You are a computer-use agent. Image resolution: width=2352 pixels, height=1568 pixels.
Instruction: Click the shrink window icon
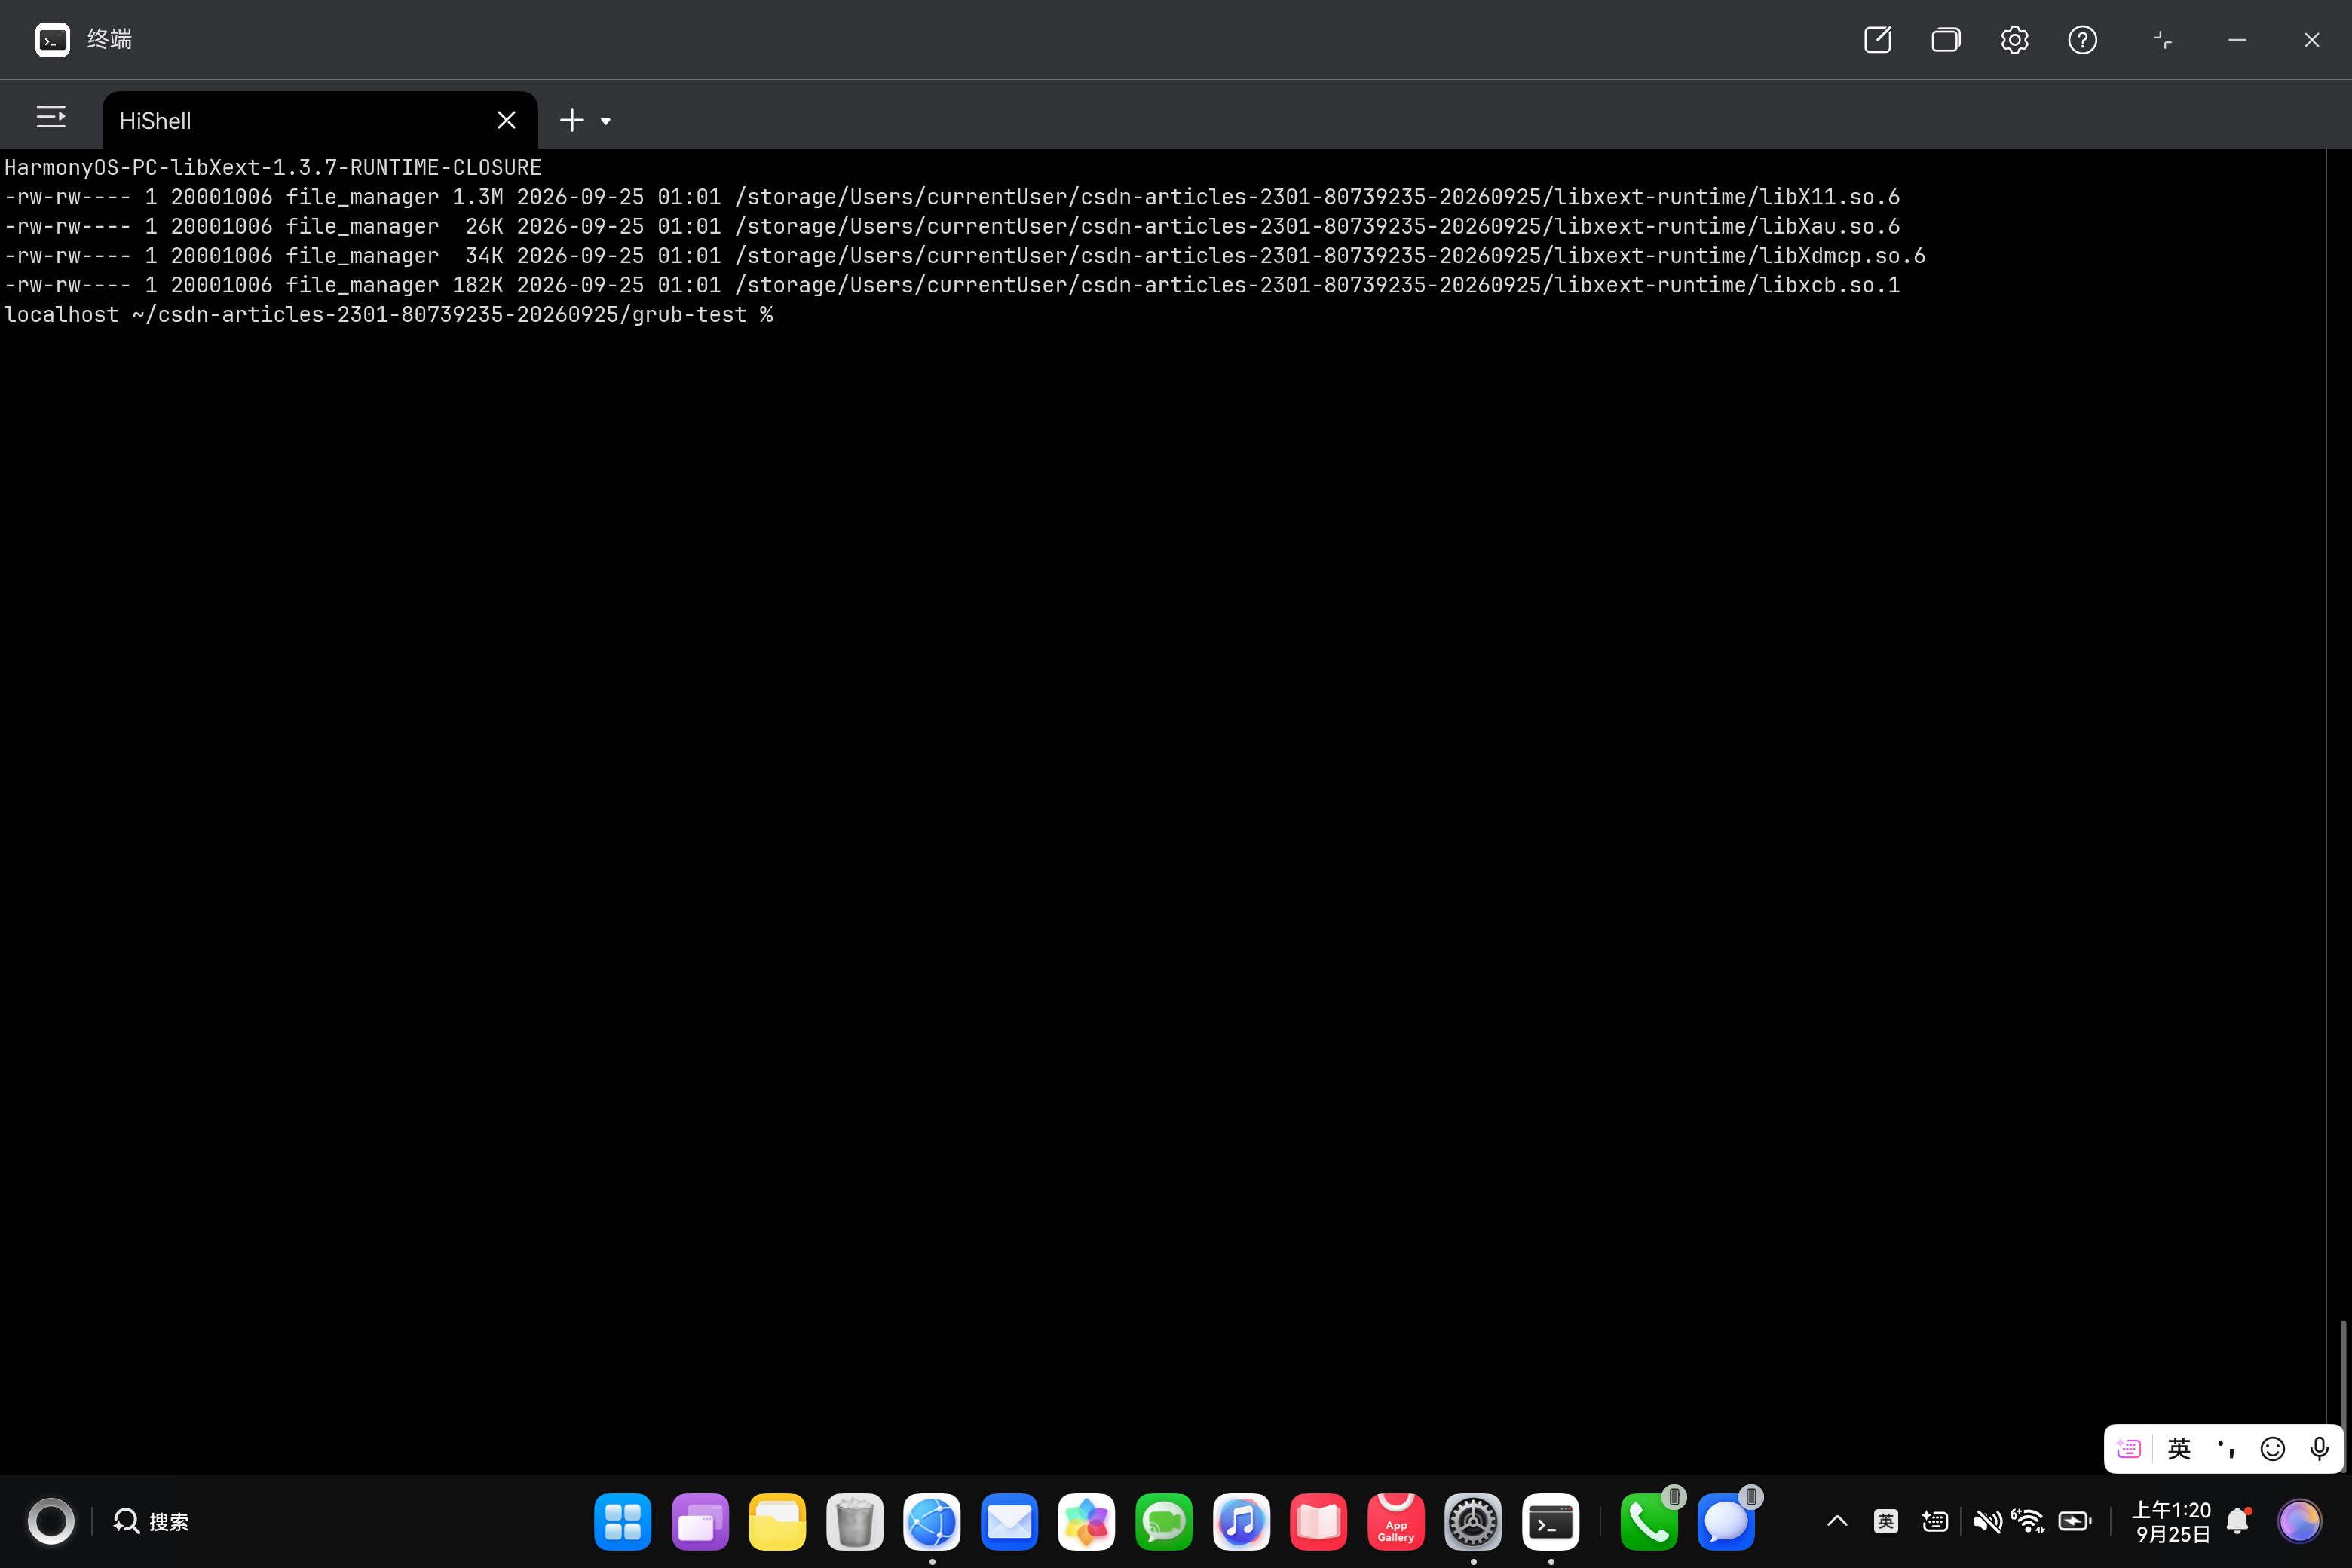[x=2162, y=40]
